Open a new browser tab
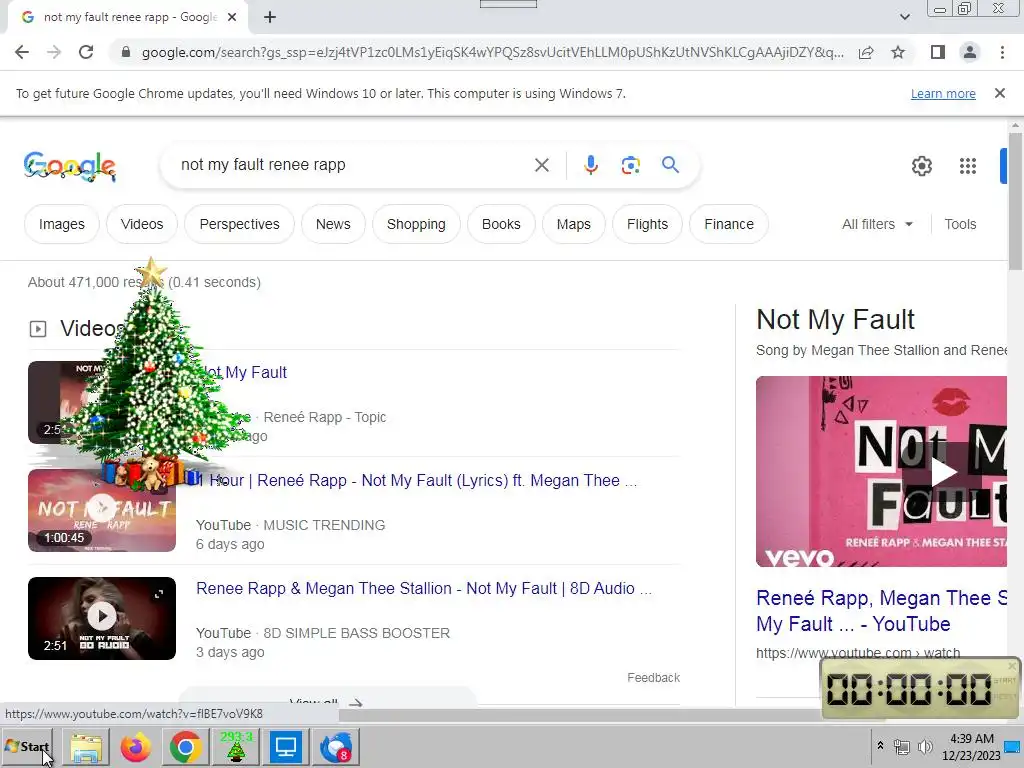This screenshot has width=1024, height=768. pyautogui.click(x=270, y=18)
